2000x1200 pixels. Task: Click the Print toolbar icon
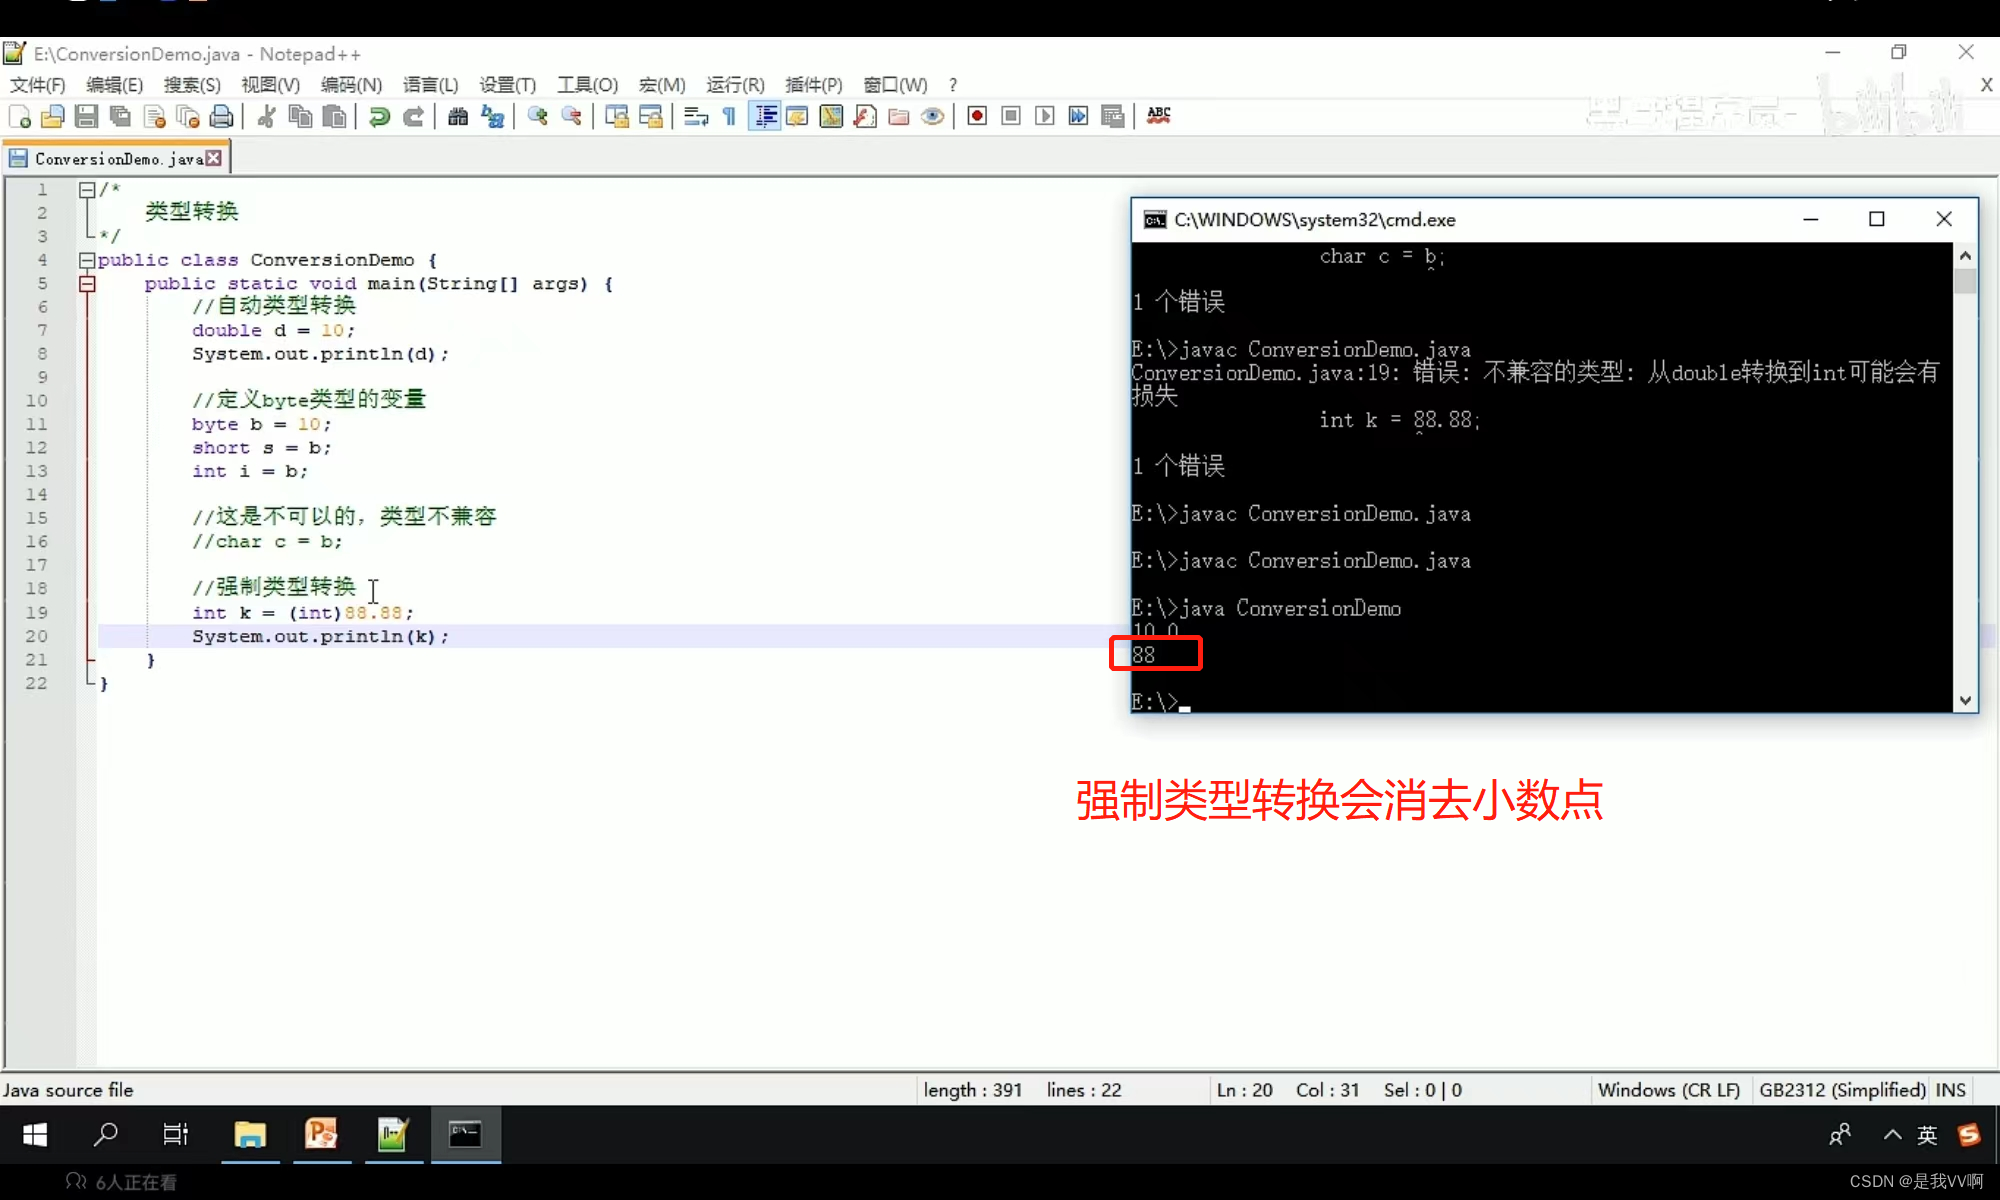221,117
